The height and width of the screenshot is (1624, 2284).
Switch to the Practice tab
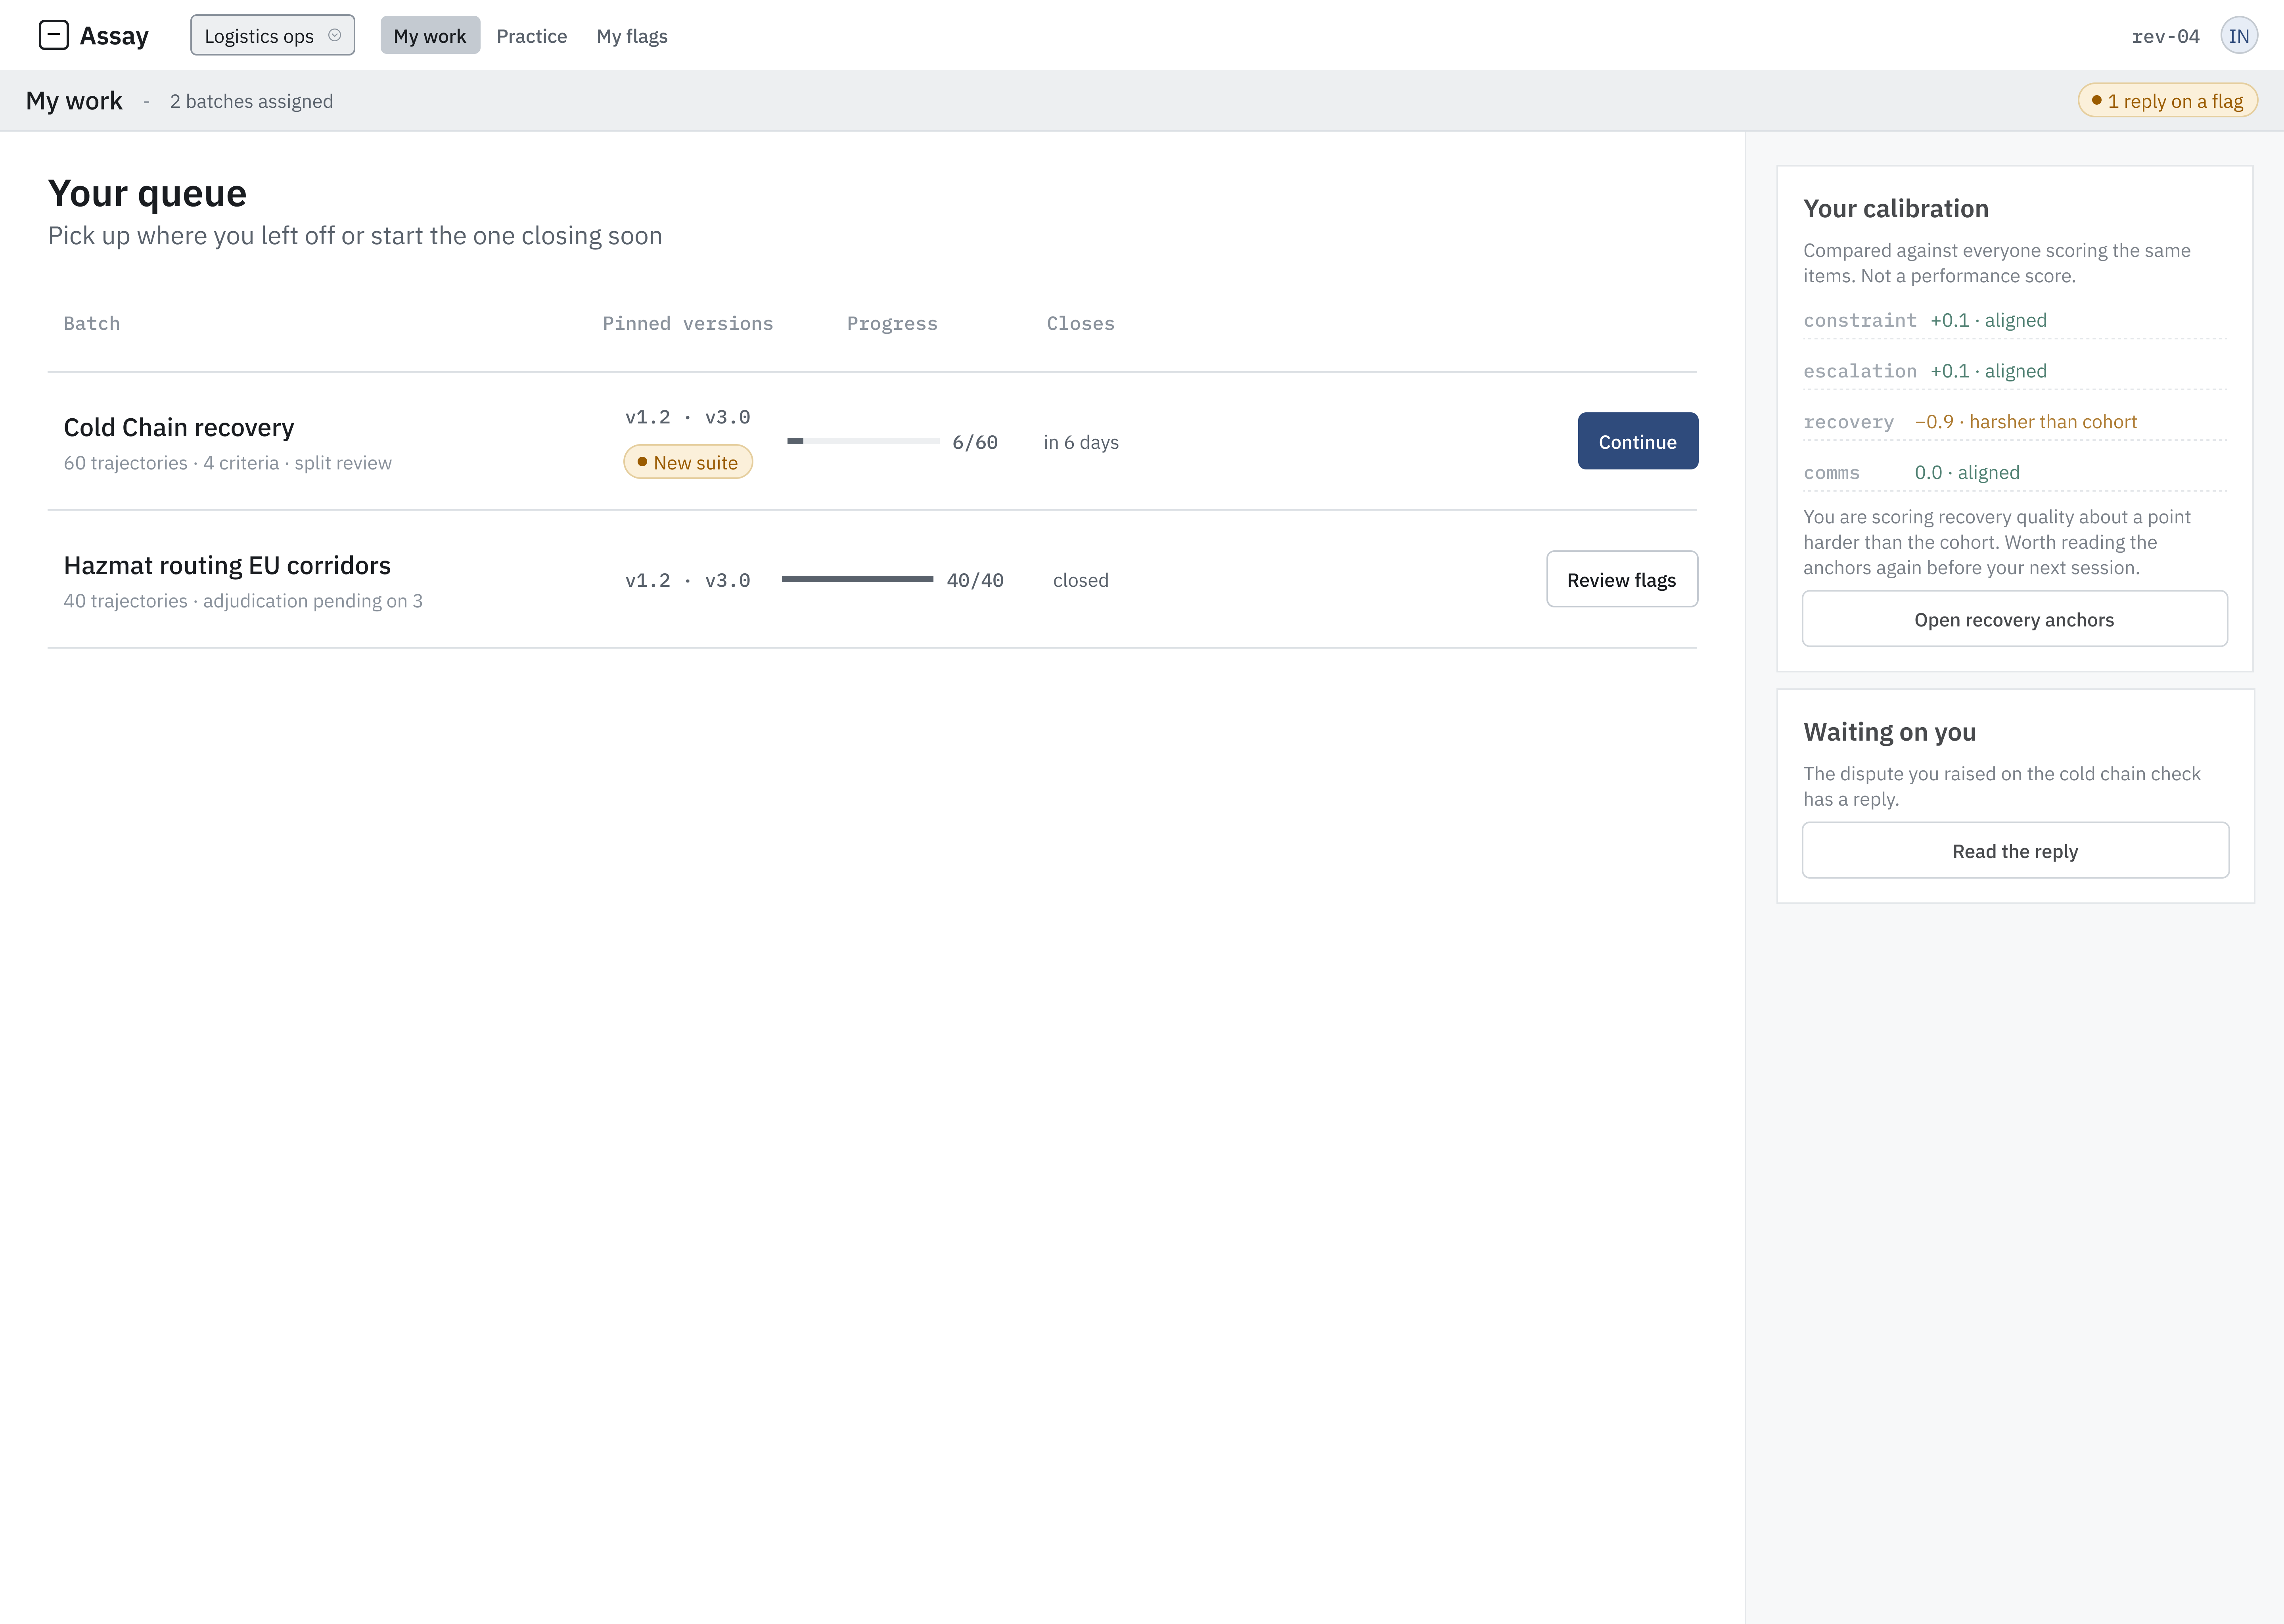tap(532, 36)
